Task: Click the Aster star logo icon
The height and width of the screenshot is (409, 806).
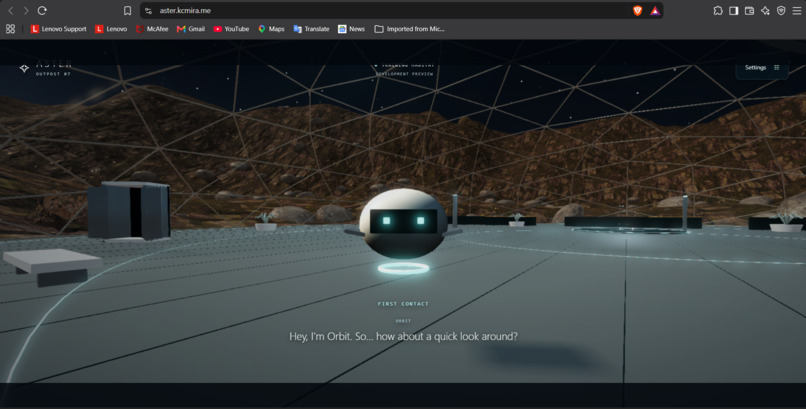Action: (24, 68)
